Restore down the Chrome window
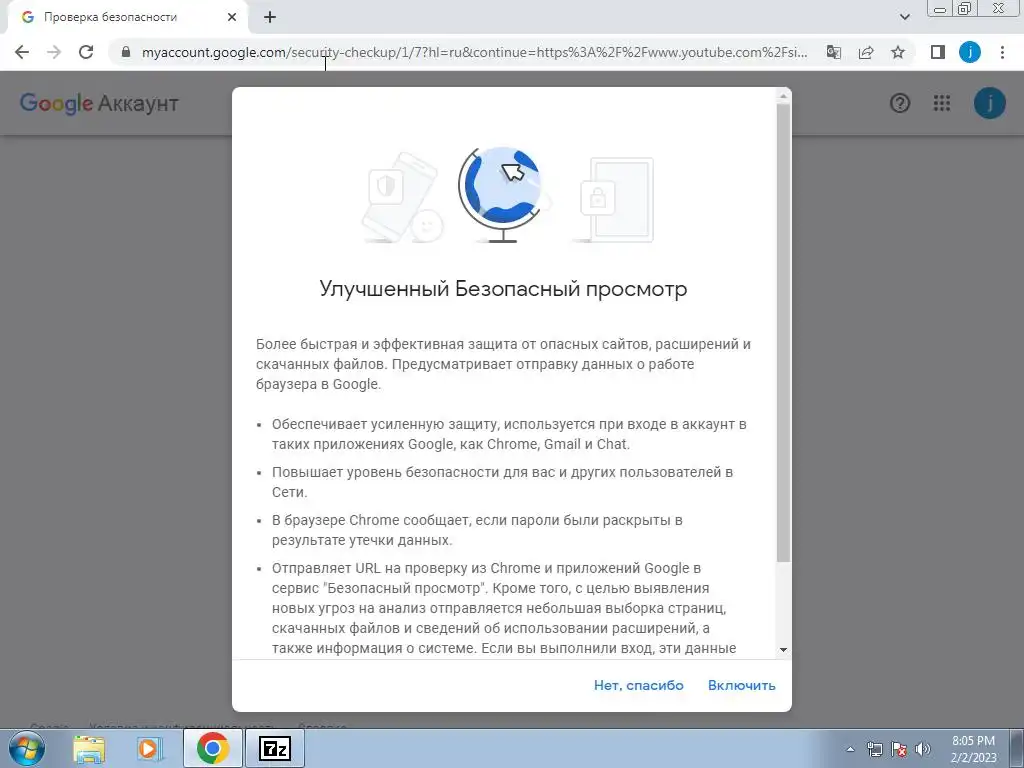The image size is (1024, 768). pos(964,9)
